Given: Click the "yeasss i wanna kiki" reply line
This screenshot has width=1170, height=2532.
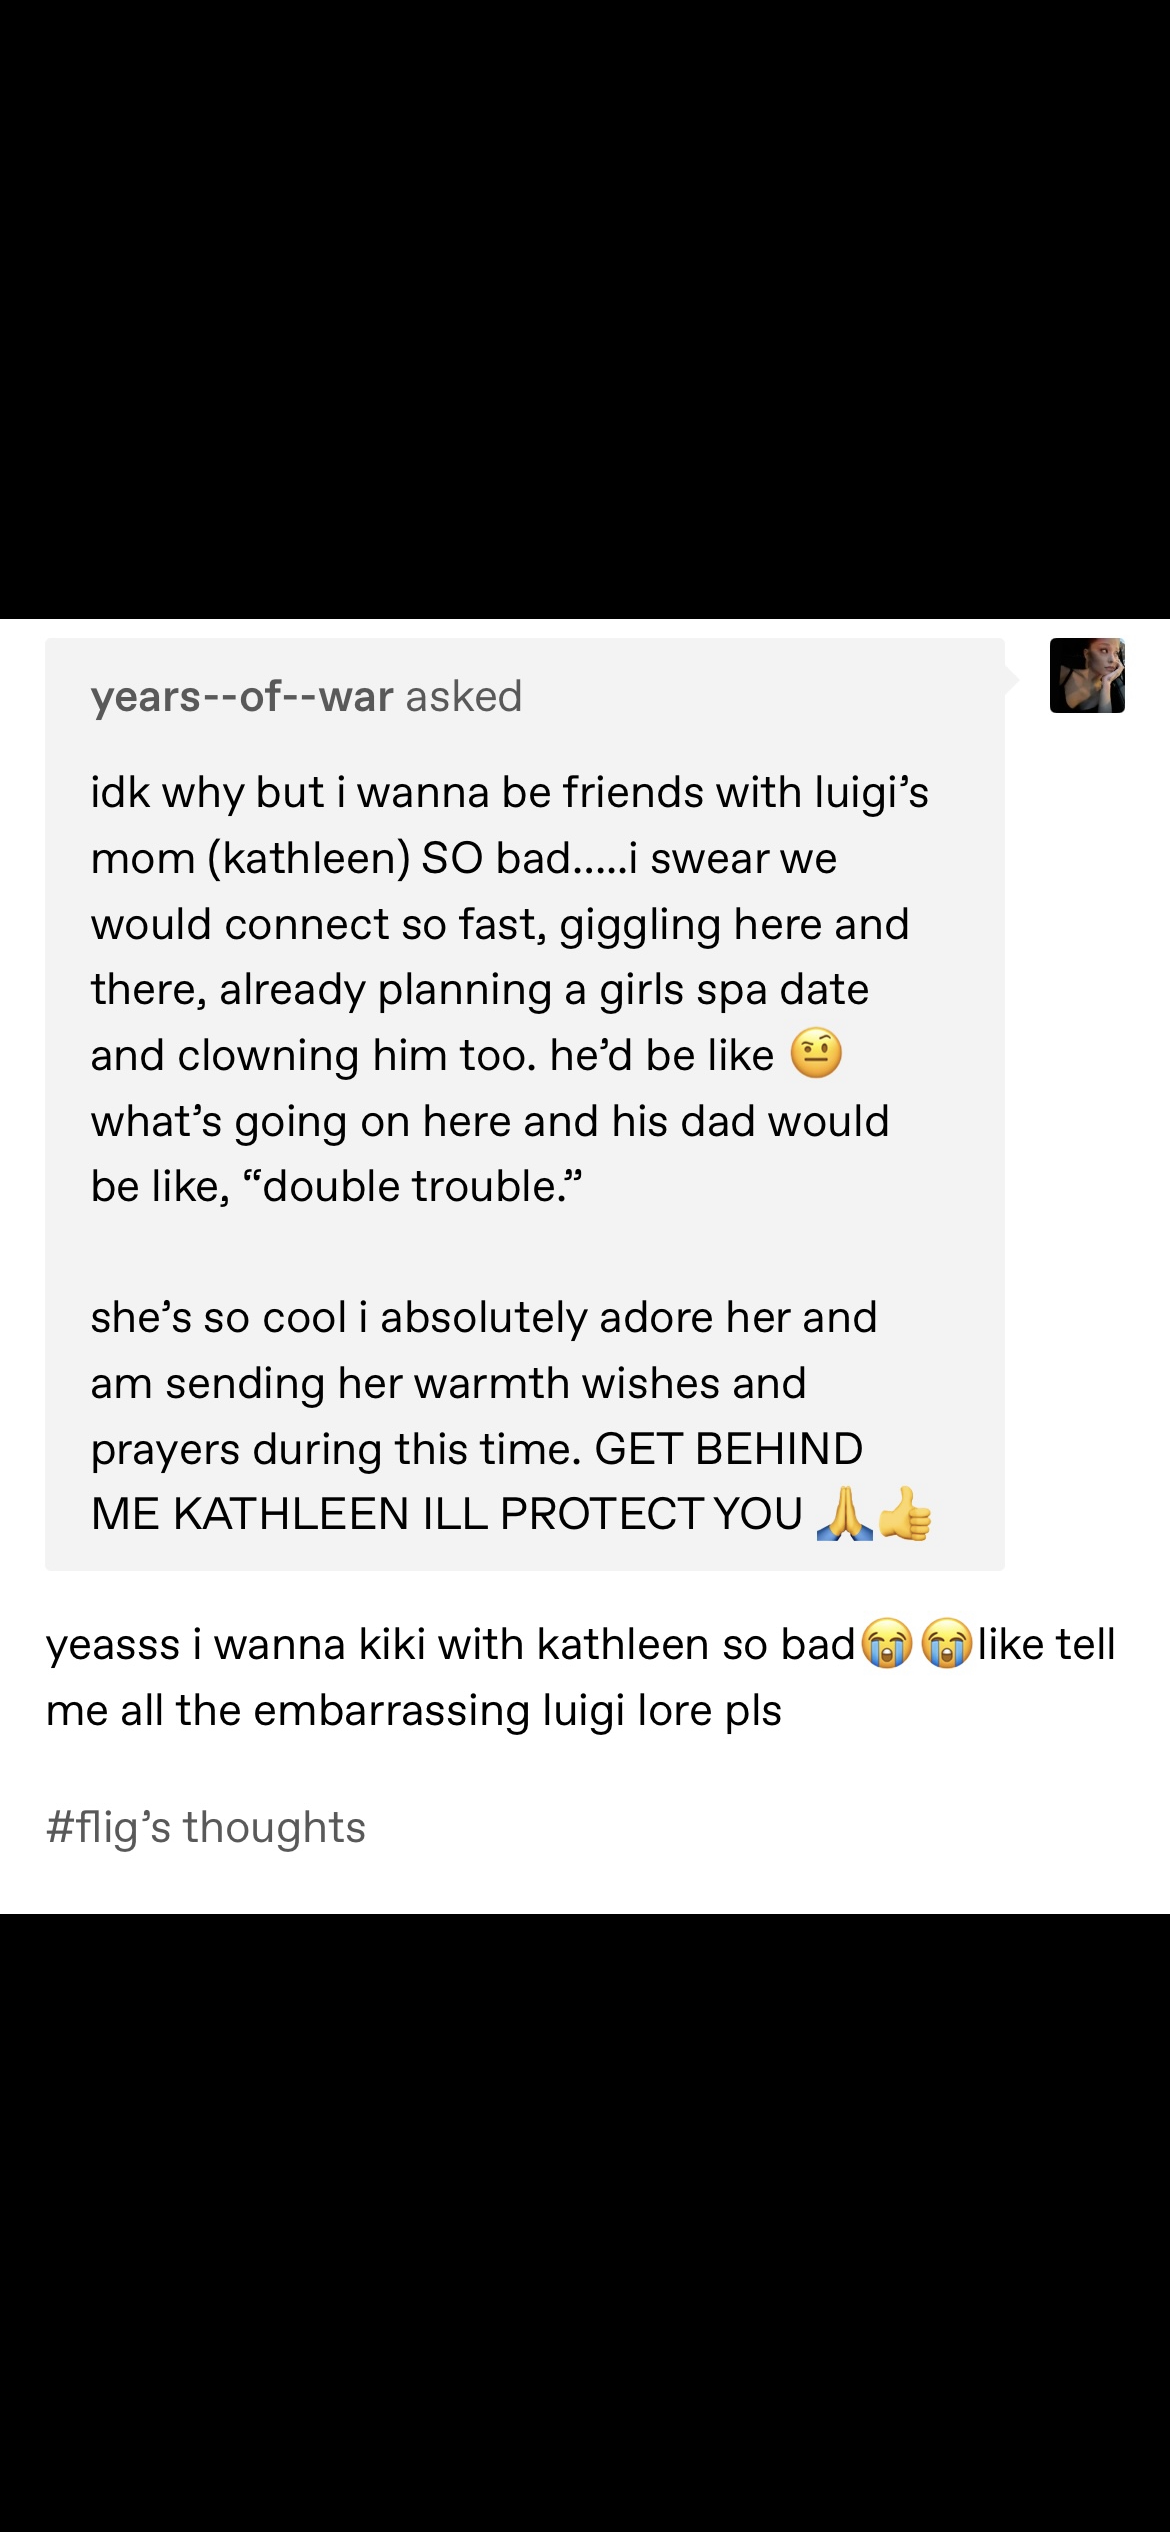Looking at the screenshot, I should tap(581, 1644).
